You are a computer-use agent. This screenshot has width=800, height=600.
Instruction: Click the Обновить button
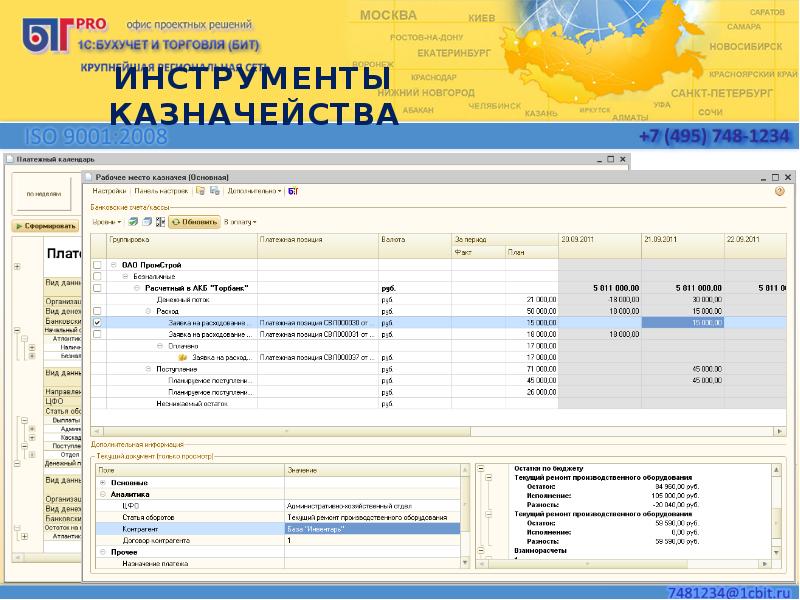click(194, 222)
